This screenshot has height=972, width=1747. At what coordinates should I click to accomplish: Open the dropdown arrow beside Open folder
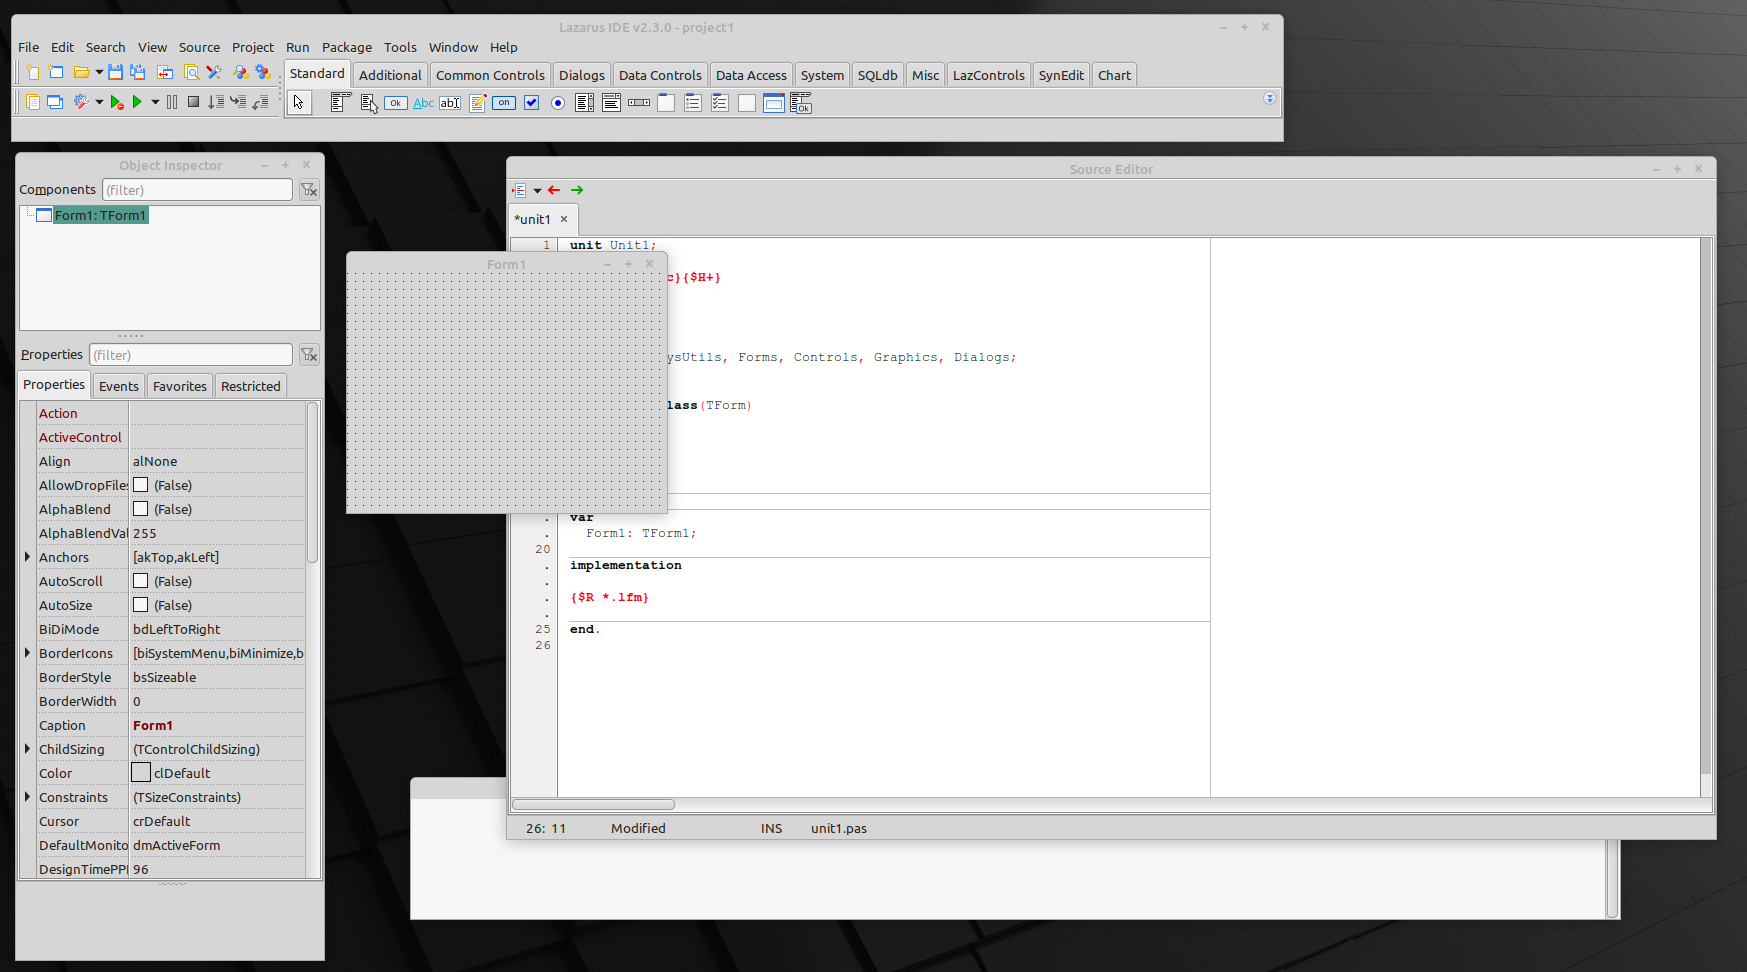(x=99, y=72)
